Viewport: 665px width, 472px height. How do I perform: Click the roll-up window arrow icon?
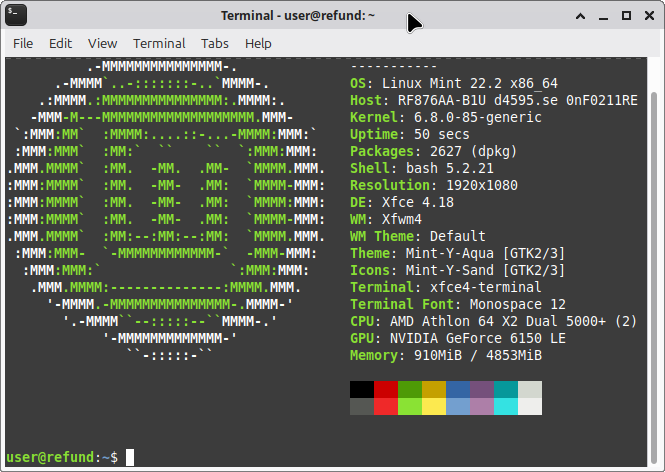581,16
